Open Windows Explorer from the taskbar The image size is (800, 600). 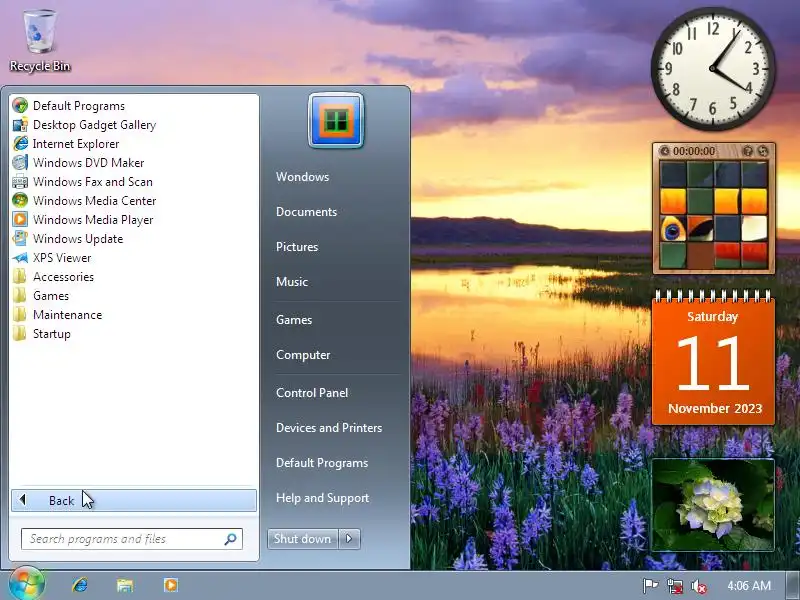[125, 585]
